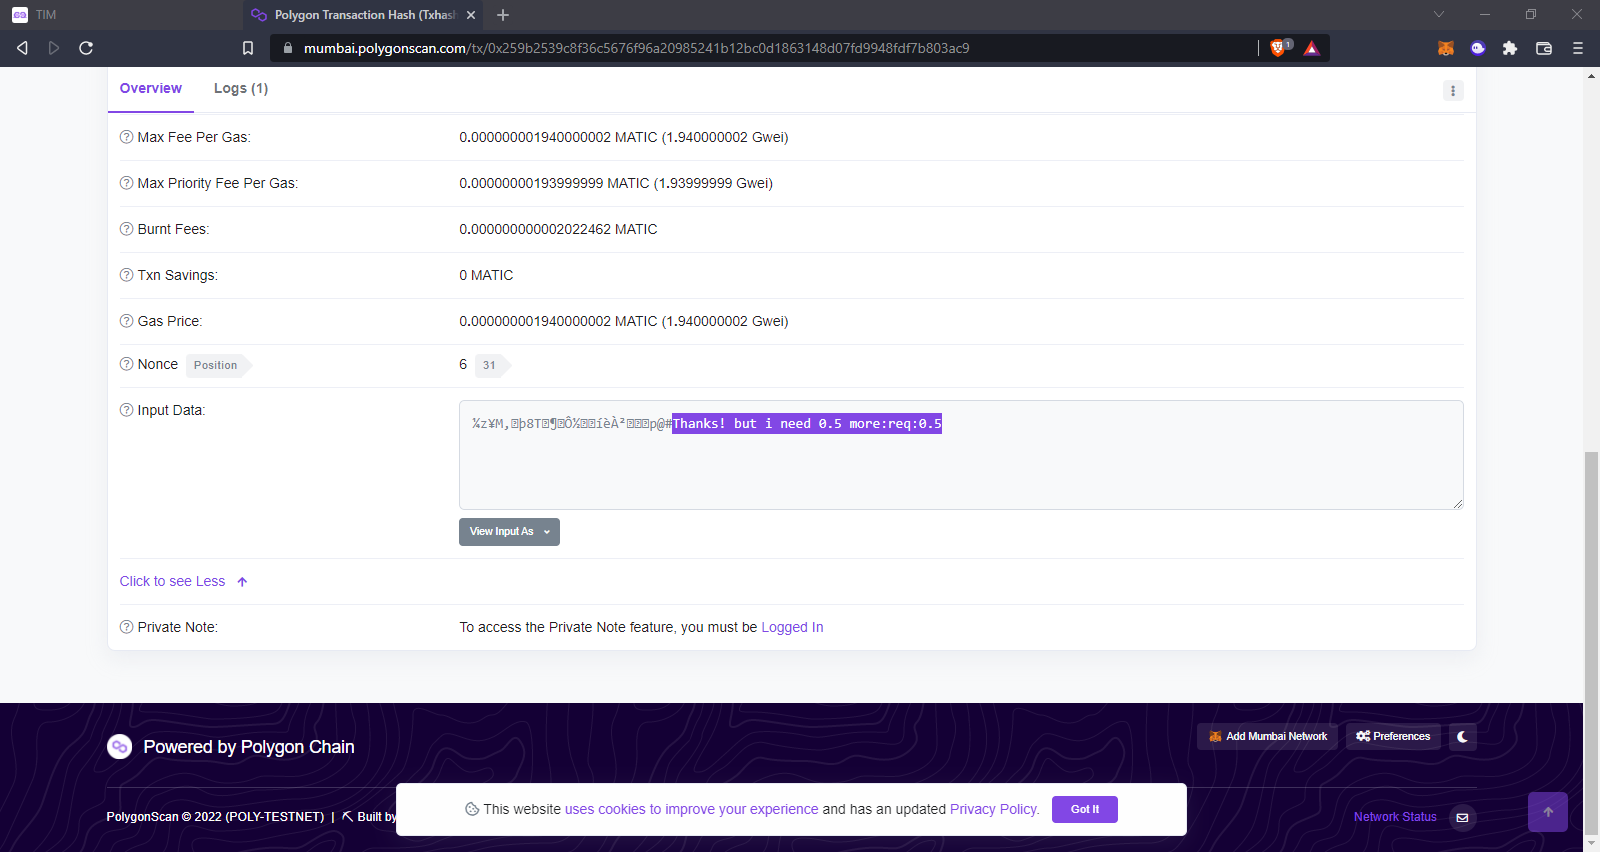
Task: Bookmark this page
Action: click(x=248, y=48)
